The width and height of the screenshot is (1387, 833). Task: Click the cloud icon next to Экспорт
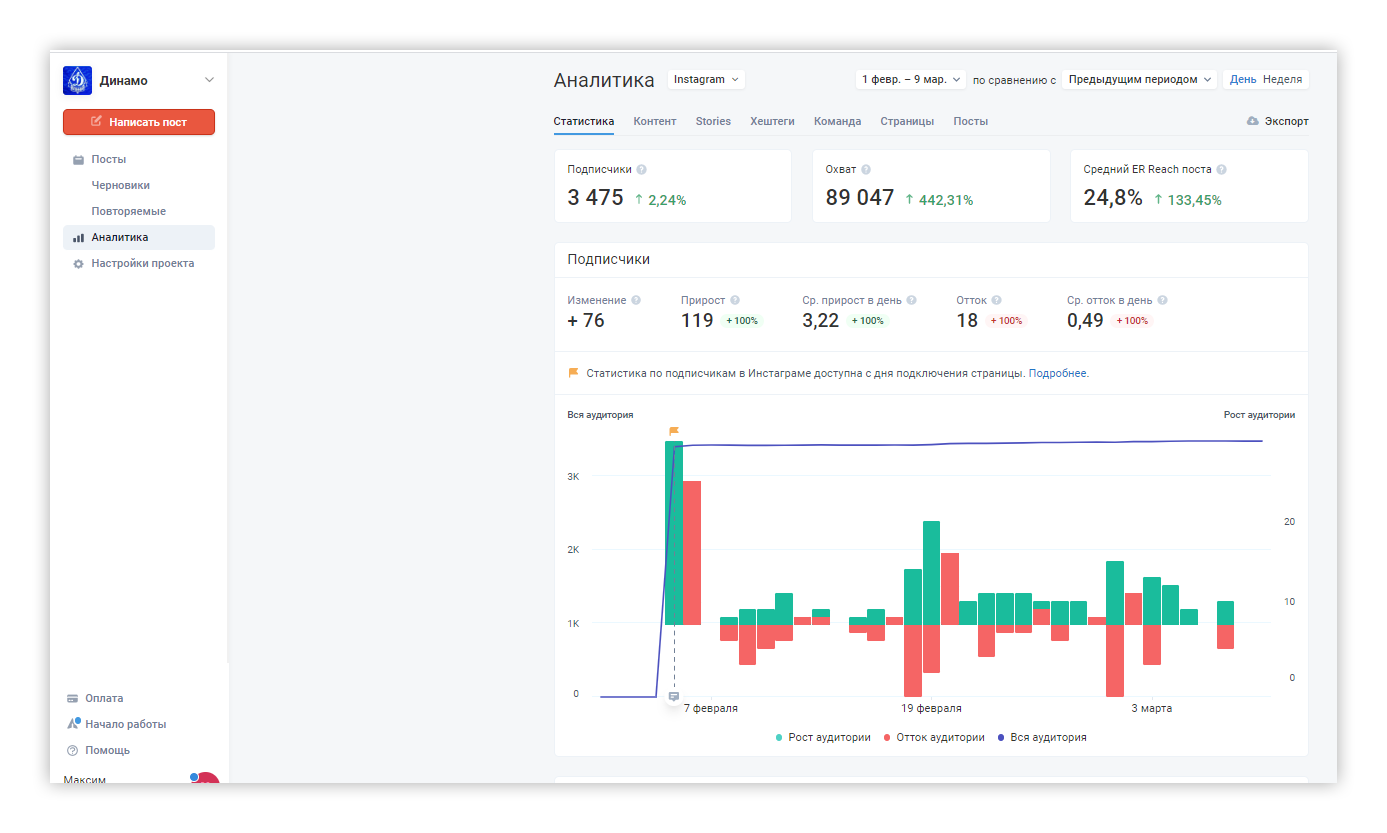[1253, 121]
